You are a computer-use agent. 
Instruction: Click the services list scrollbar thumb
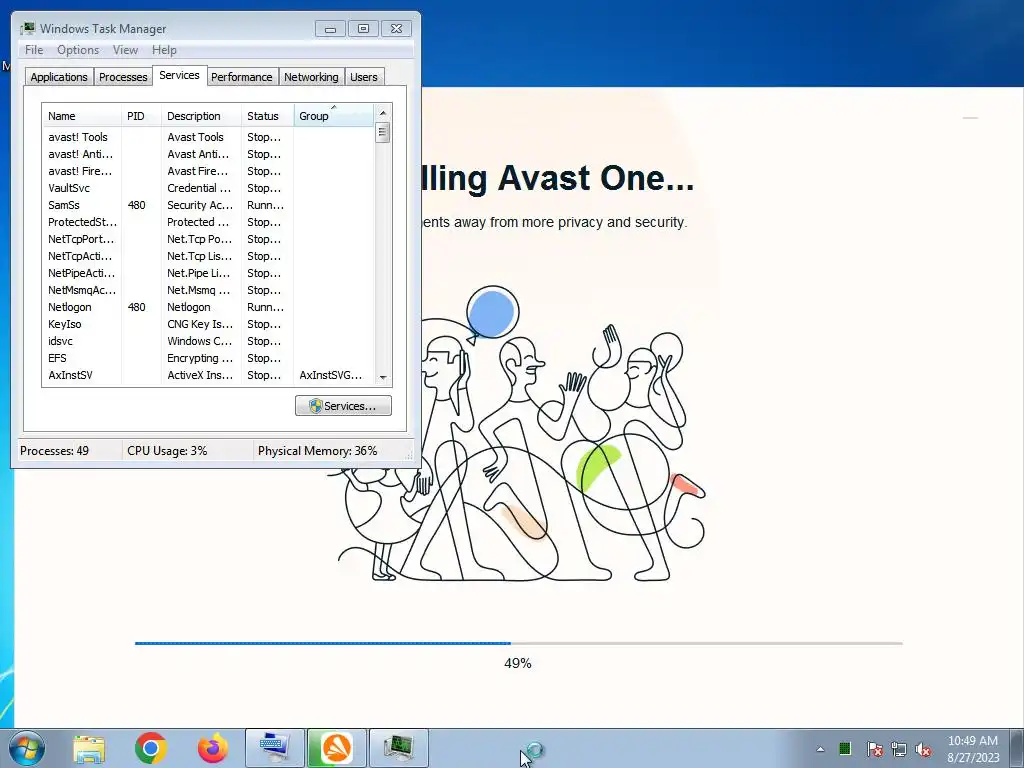[x=383, y=133]
